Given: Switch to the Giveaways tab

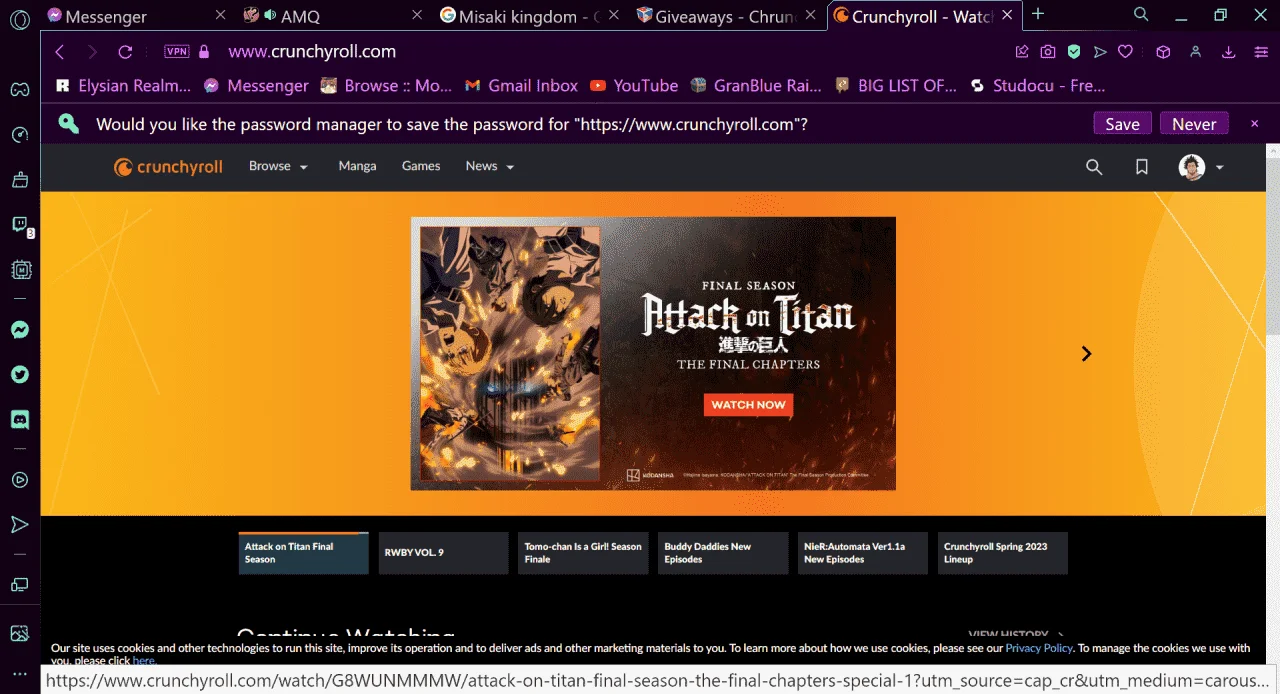Looking at the screenshot, I should click(727, 16).
